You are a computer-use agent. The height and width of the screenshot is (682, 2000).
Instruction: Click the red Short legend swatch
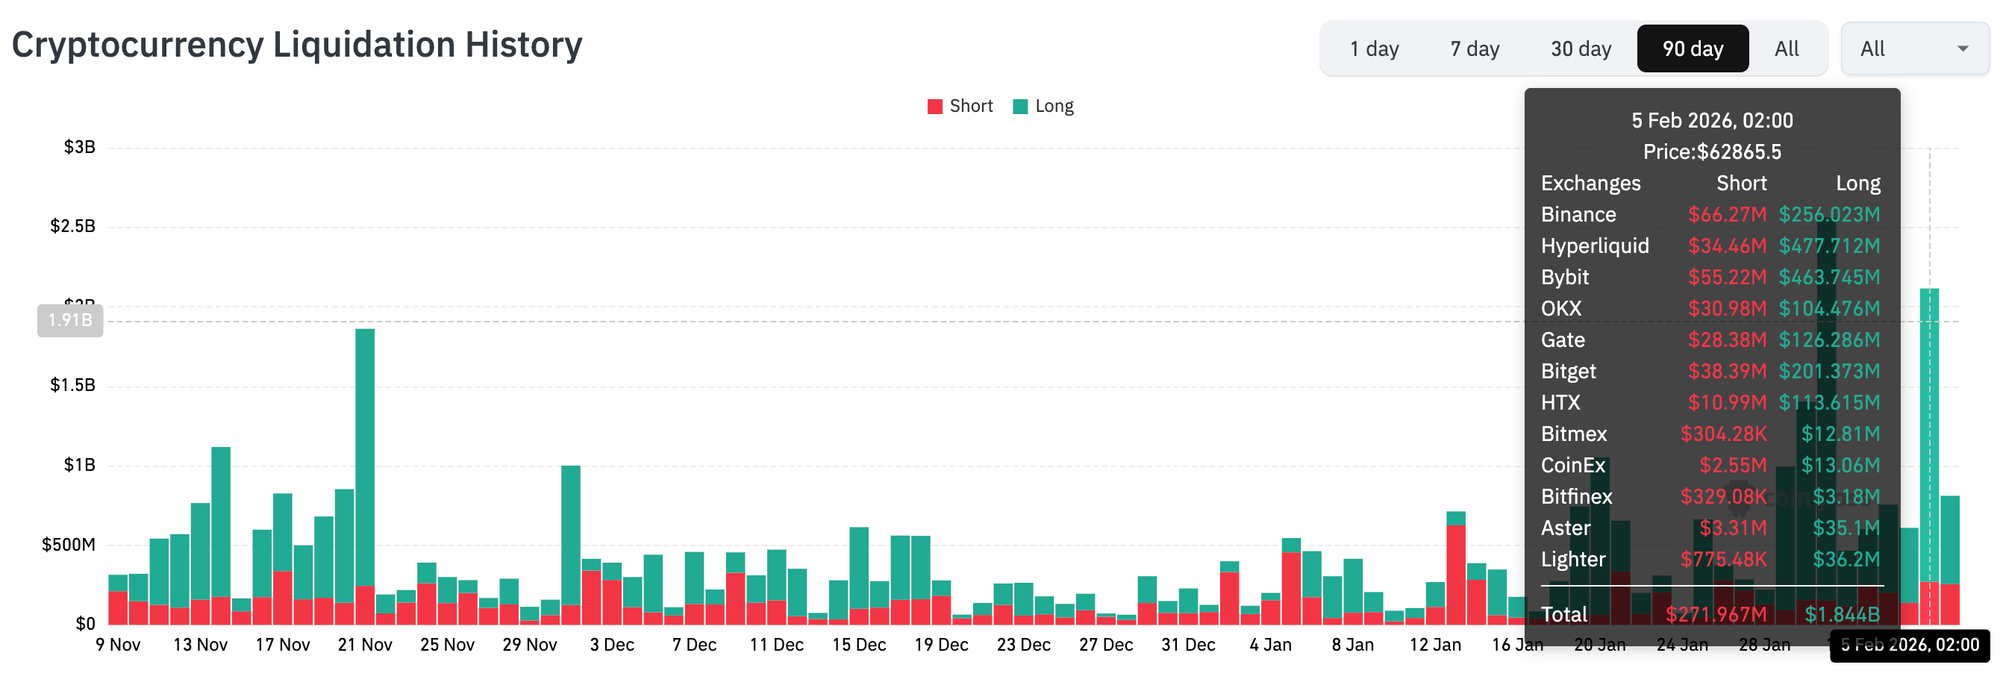click(x=935, y=107)
